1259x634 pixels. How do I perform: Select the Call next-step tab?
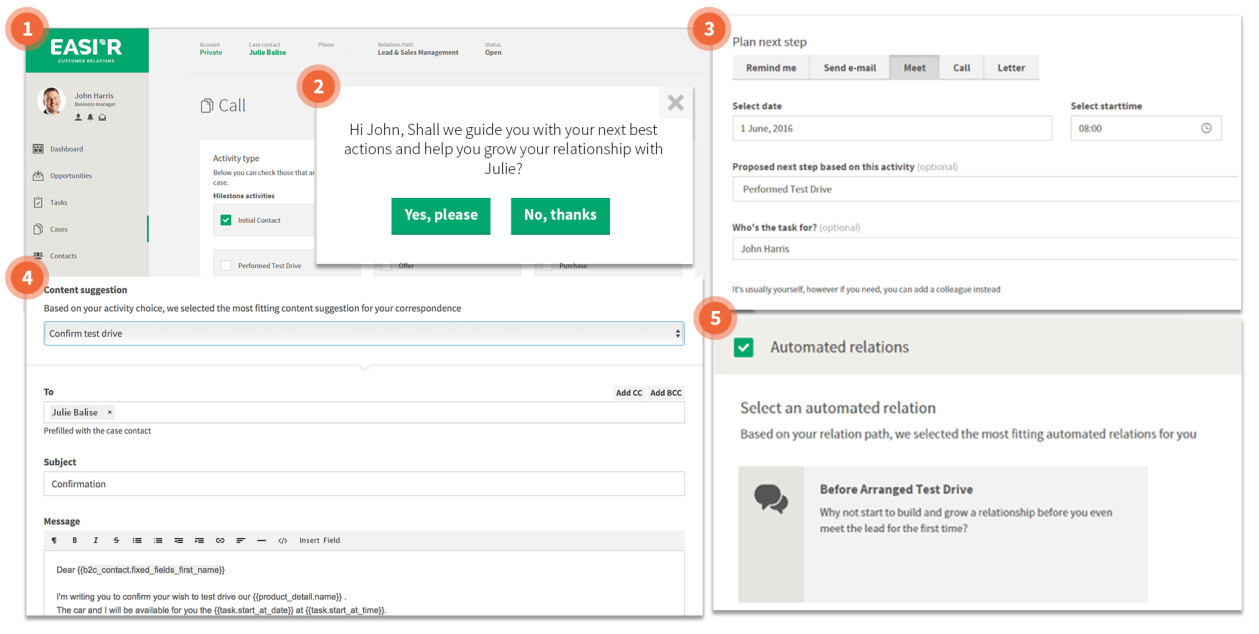961,68
